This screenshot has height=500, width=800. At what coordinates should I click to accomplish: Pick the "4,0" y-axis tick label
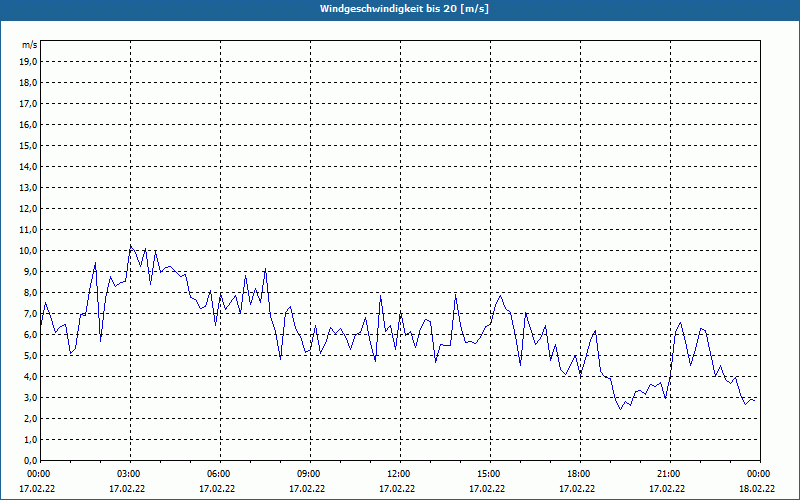point(30,377)
